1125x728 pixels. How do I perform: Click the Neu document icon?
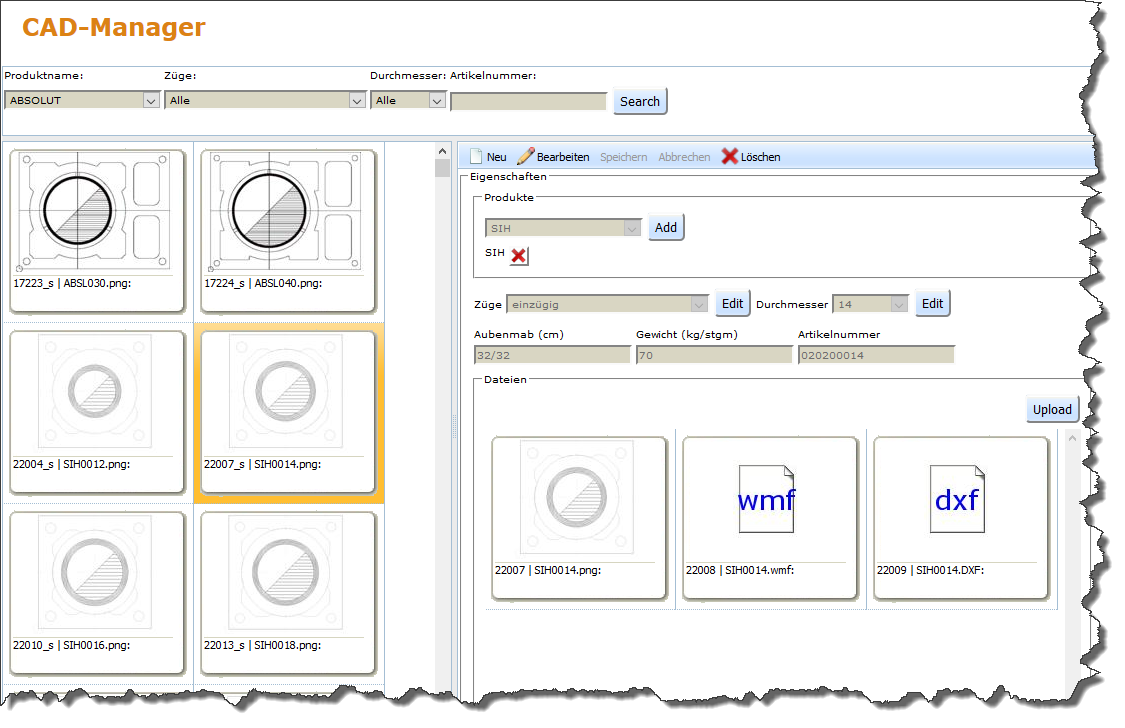coord(476,157)
